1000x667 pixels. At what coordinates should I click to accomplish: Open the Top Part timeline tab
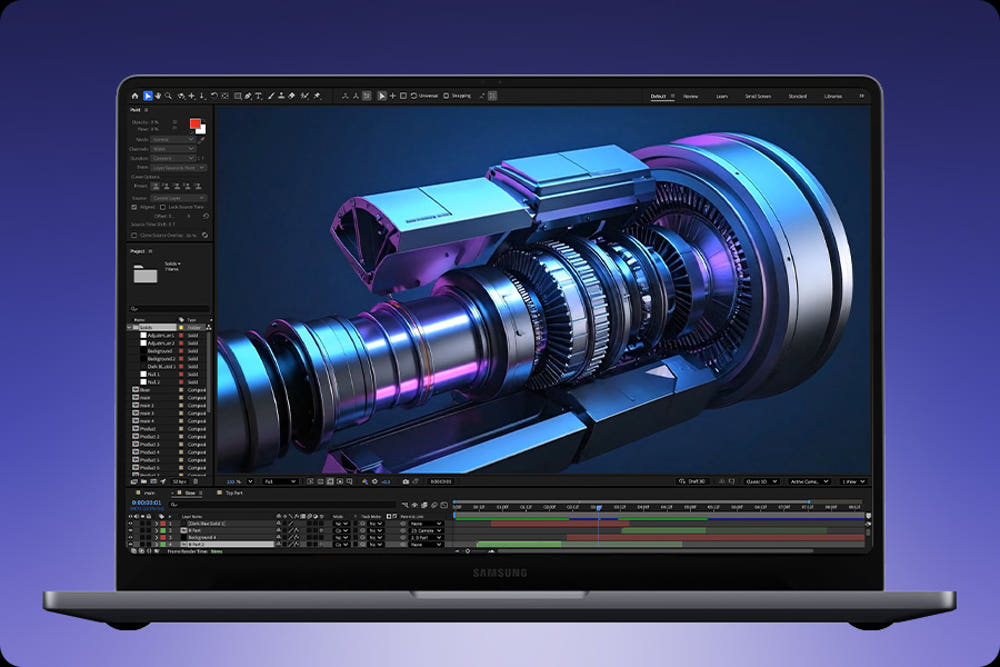coord(233,493)
